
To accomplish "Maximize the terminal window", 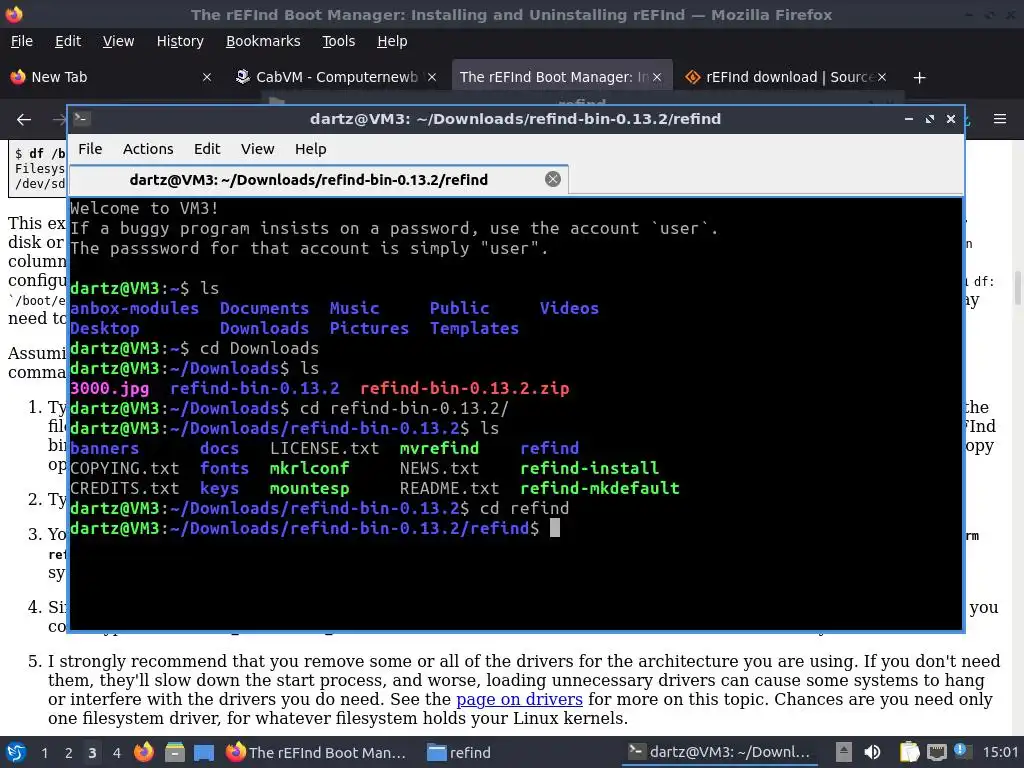I will click(x=930, y=119).
